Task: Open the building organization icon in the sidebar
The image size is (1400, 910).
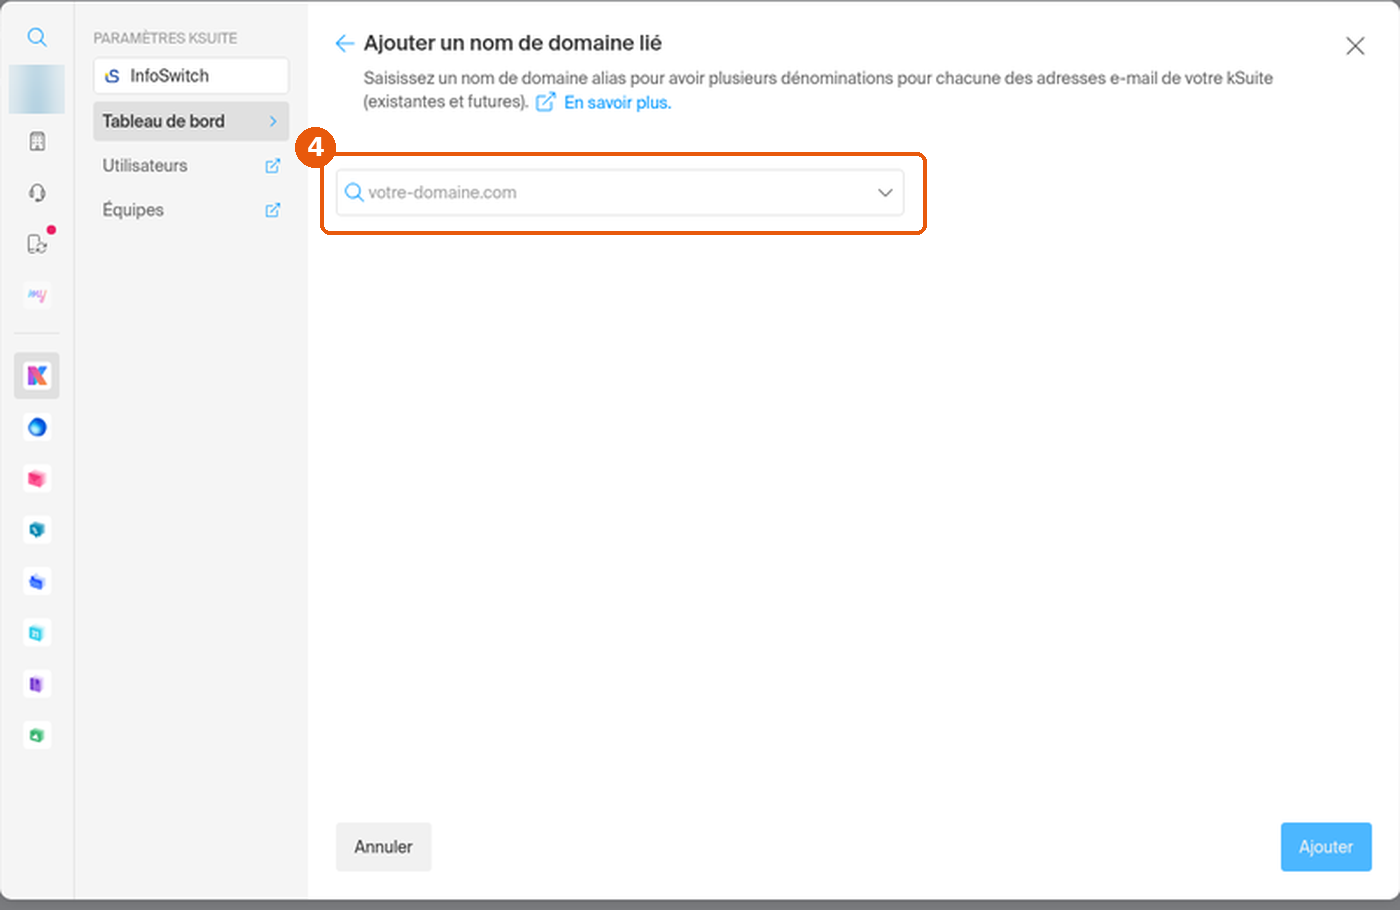Action: point(37,141)
